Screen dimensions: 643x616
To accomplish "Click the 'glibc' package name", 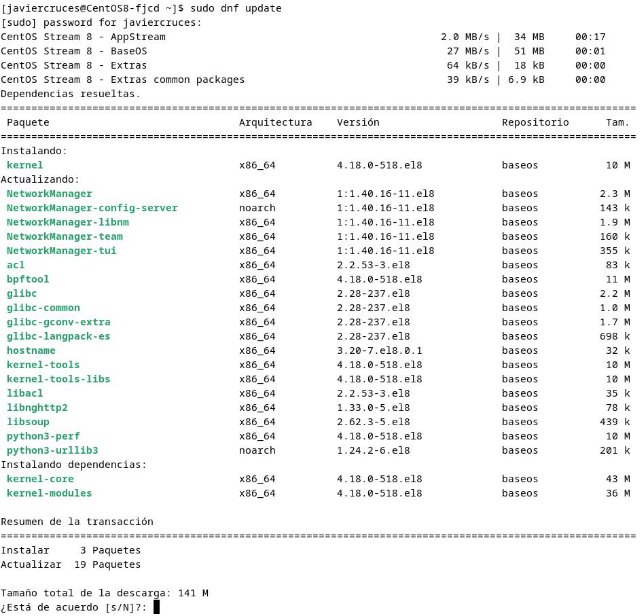I will pos(22,294).
